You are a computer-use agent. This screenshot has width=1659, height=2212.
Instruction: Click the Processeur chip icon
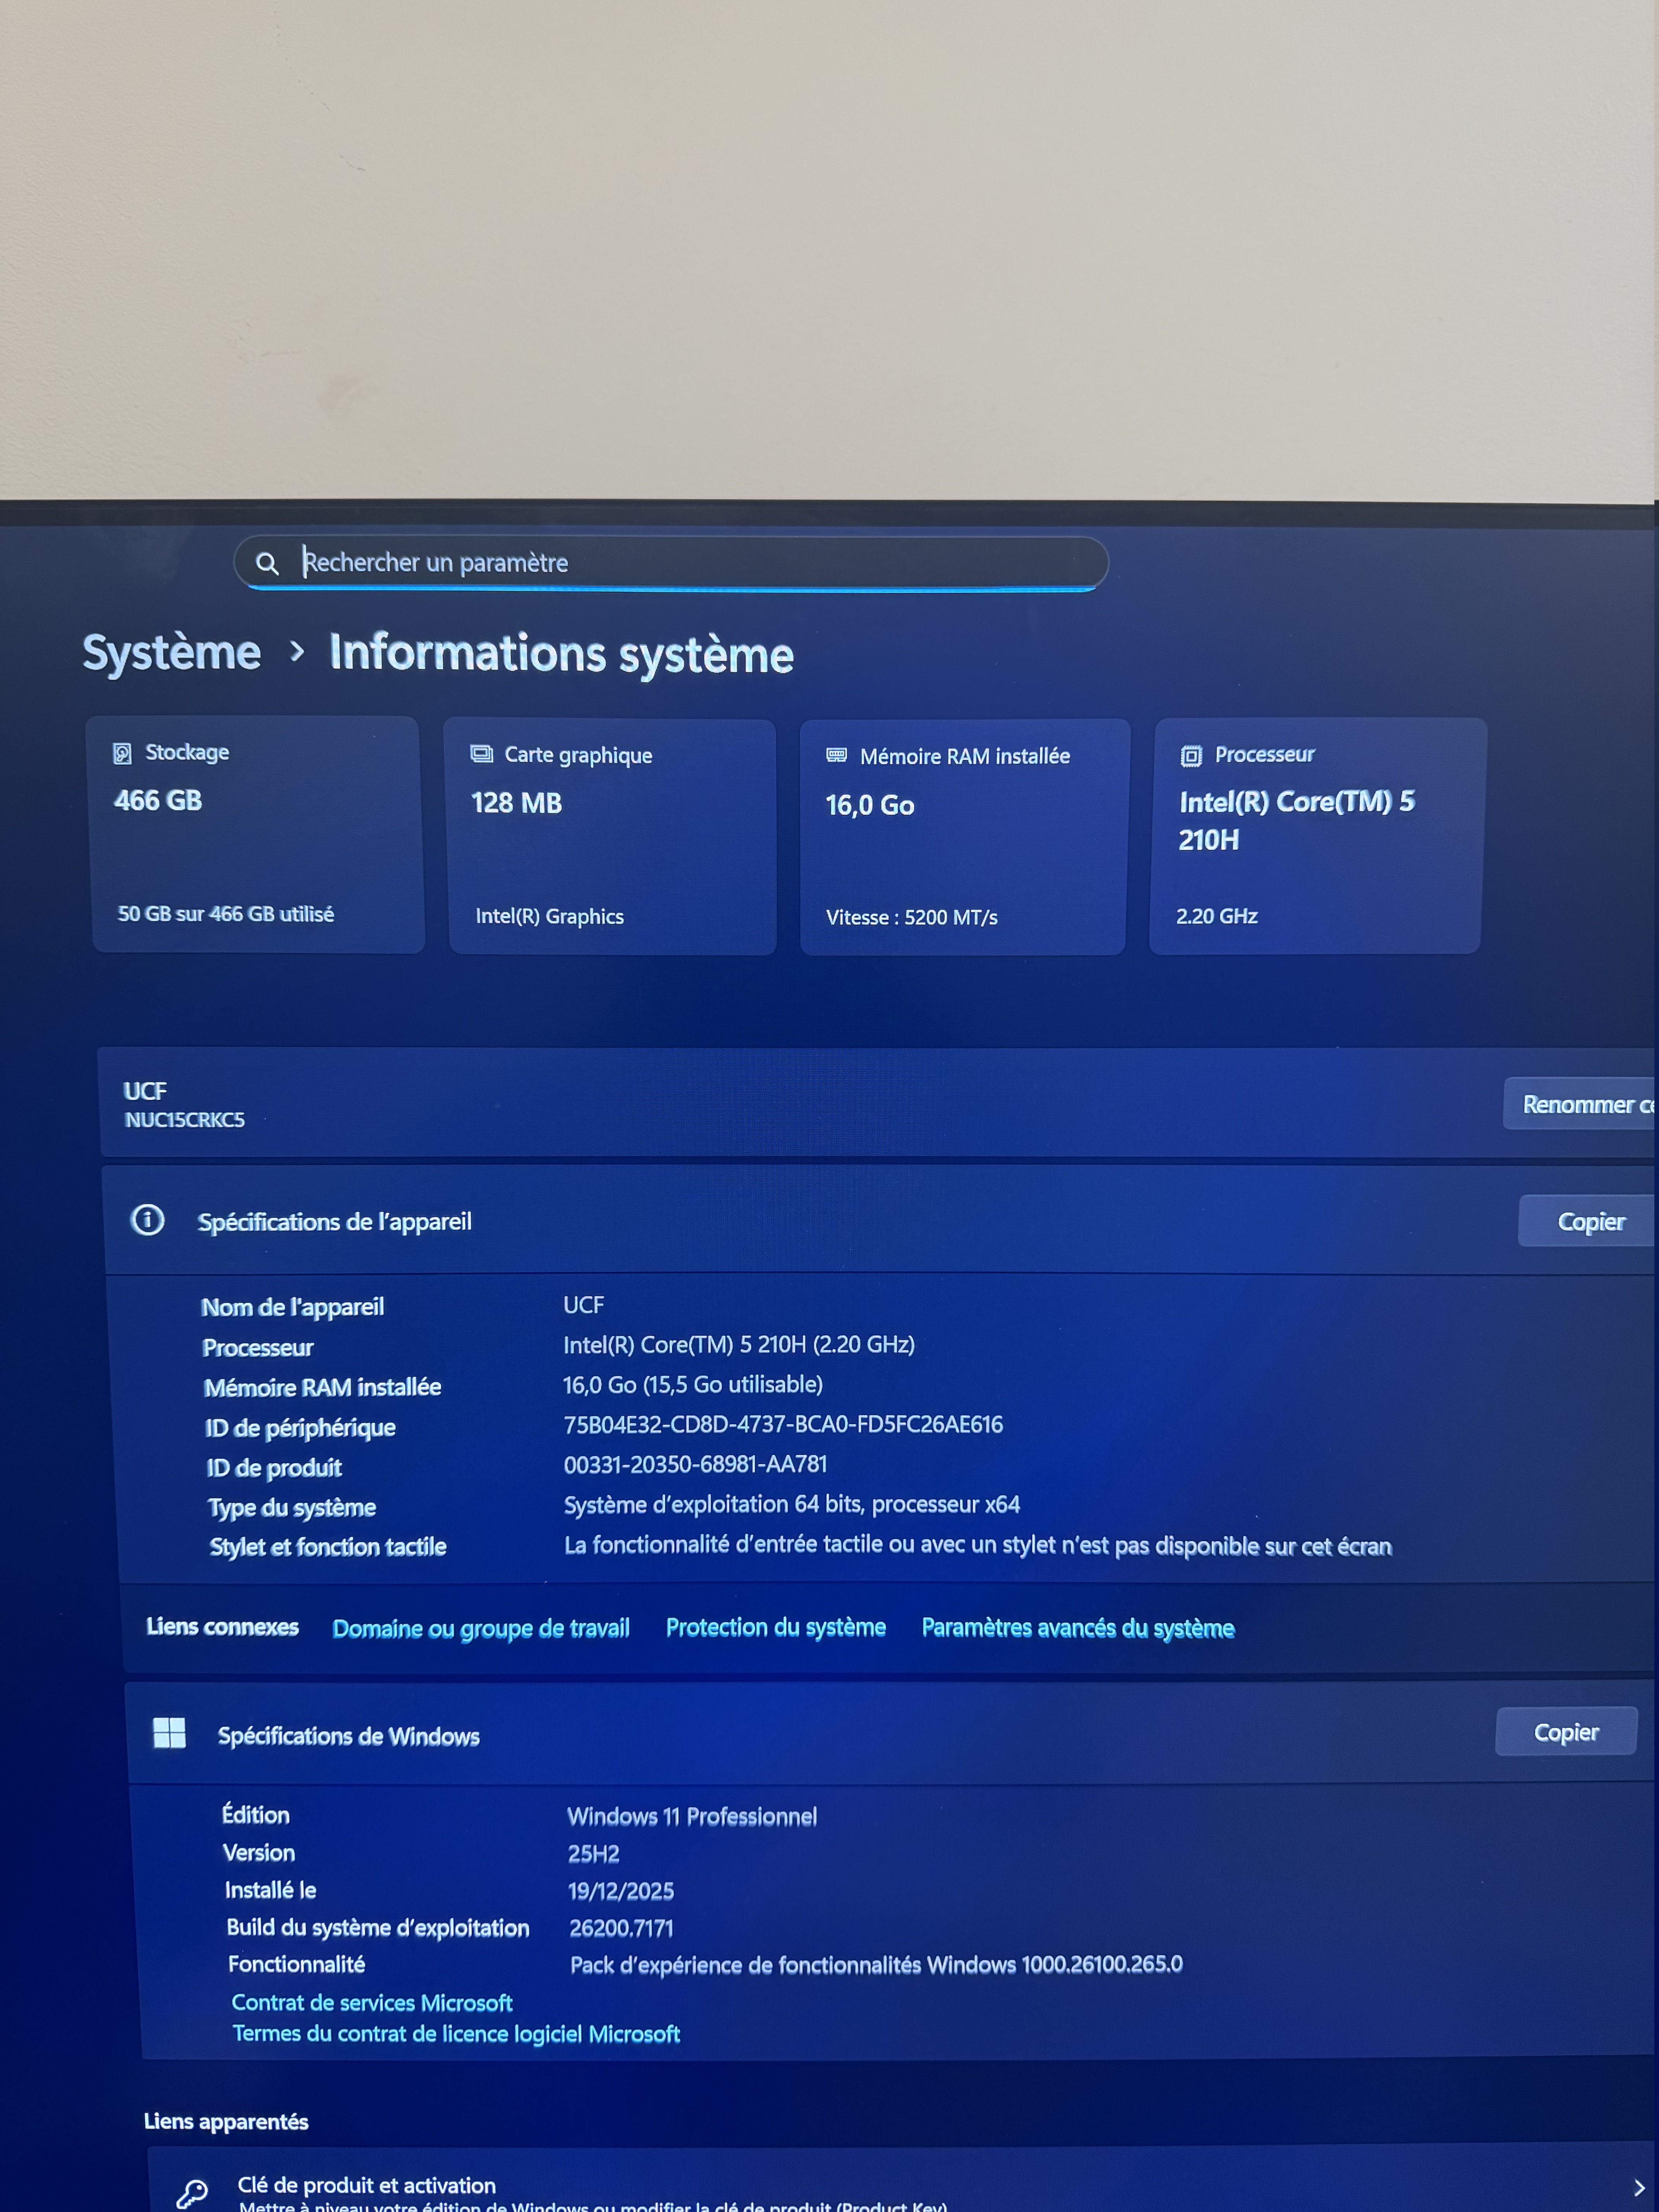pos(1190,756)
